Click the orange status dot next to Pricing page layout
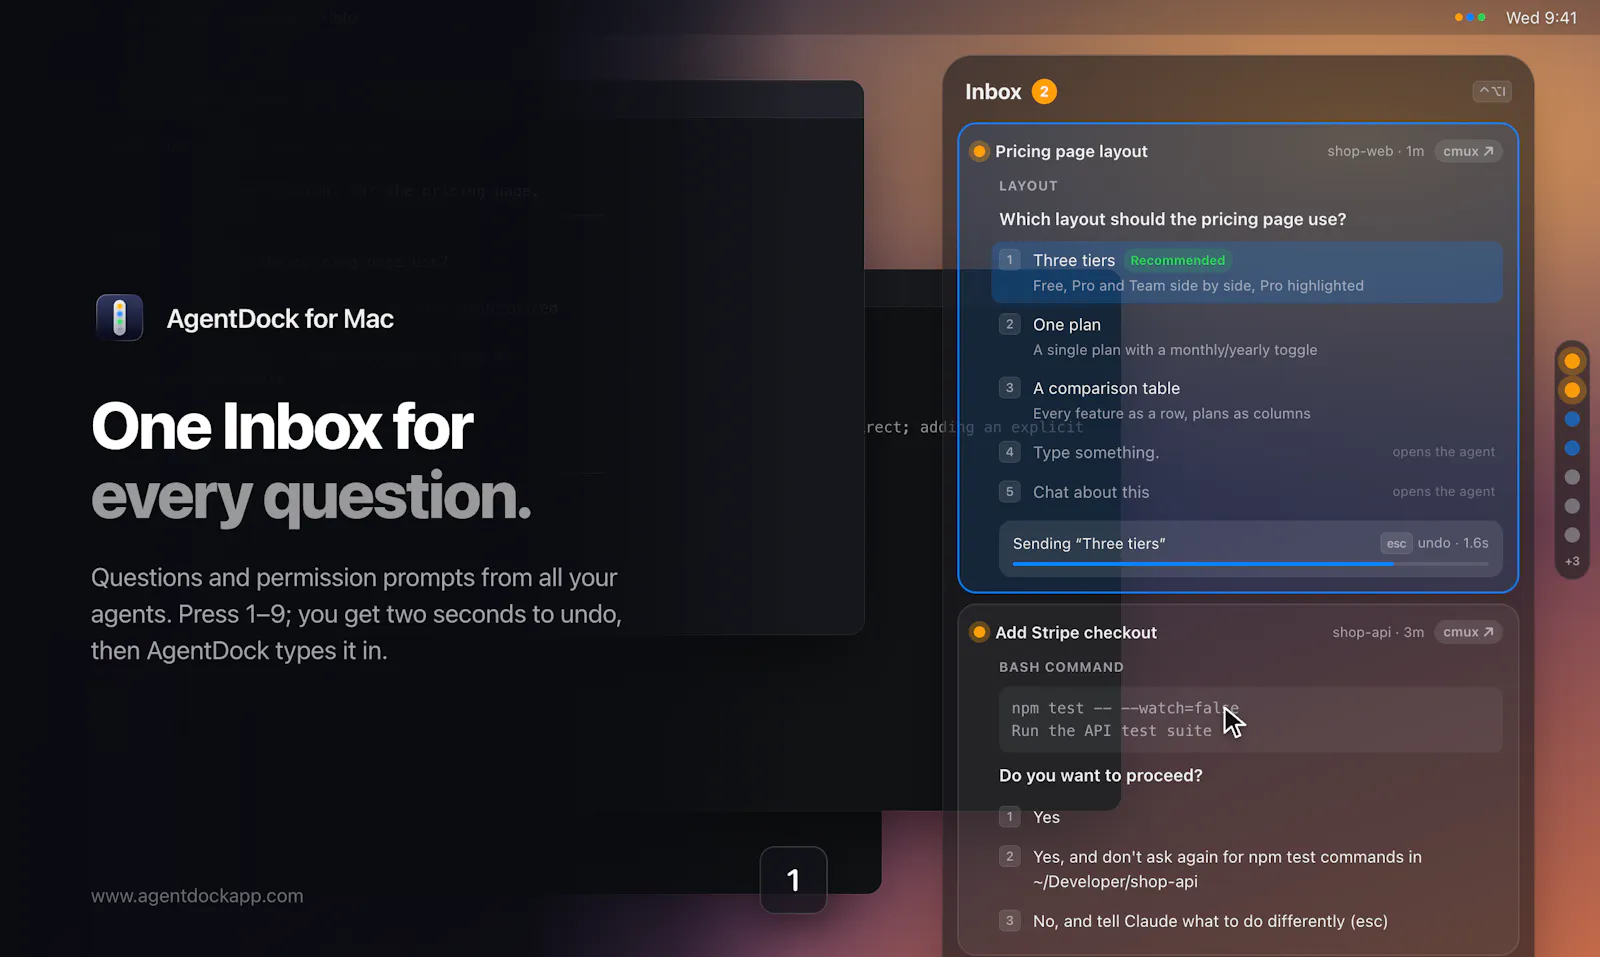This screenshot has height=957, width=1600. pyautogui.click(x=979, y=152)
